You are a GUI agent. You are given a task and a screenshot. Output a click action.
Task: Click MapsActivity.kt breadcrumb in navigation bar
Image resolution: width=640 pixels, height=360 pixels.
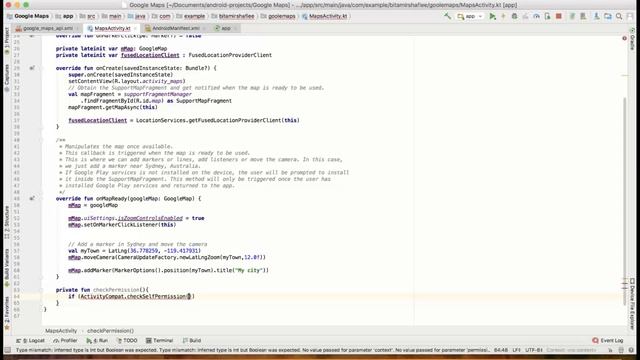(324, 16)
